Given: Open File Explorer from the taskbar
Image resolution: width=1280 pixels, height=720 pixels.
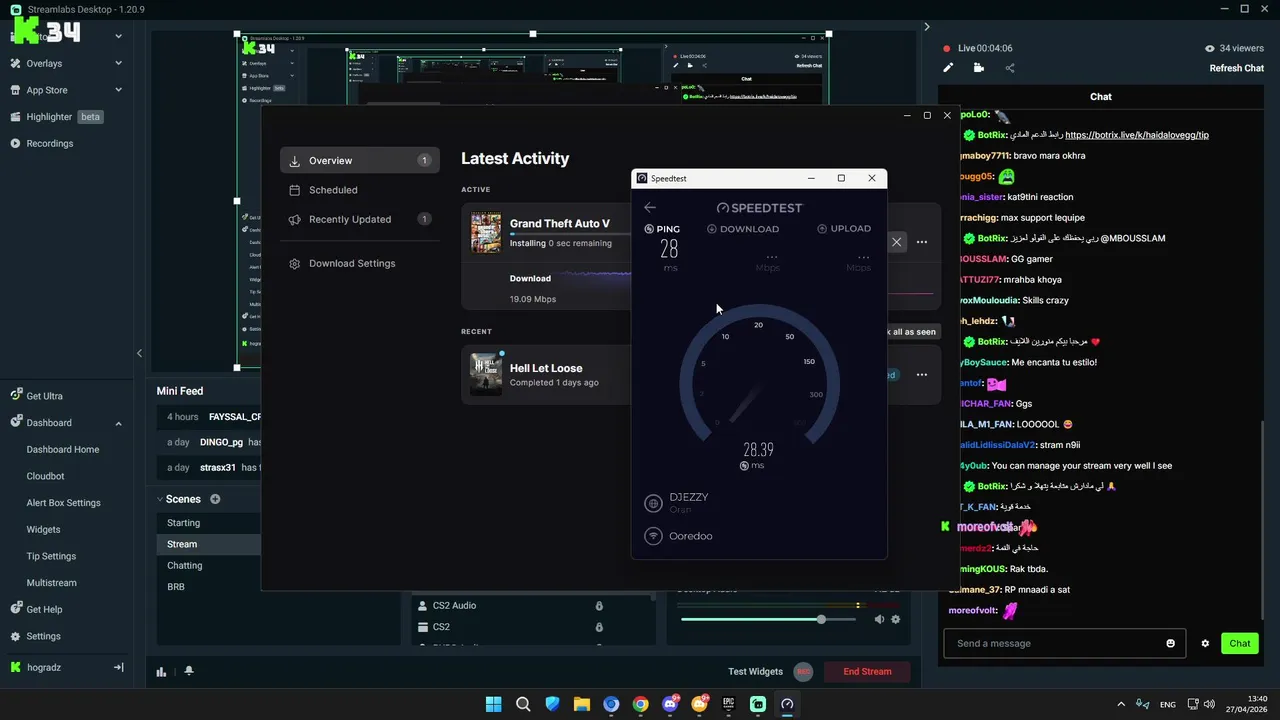Looking at the screenshot, I should point(581,704).
